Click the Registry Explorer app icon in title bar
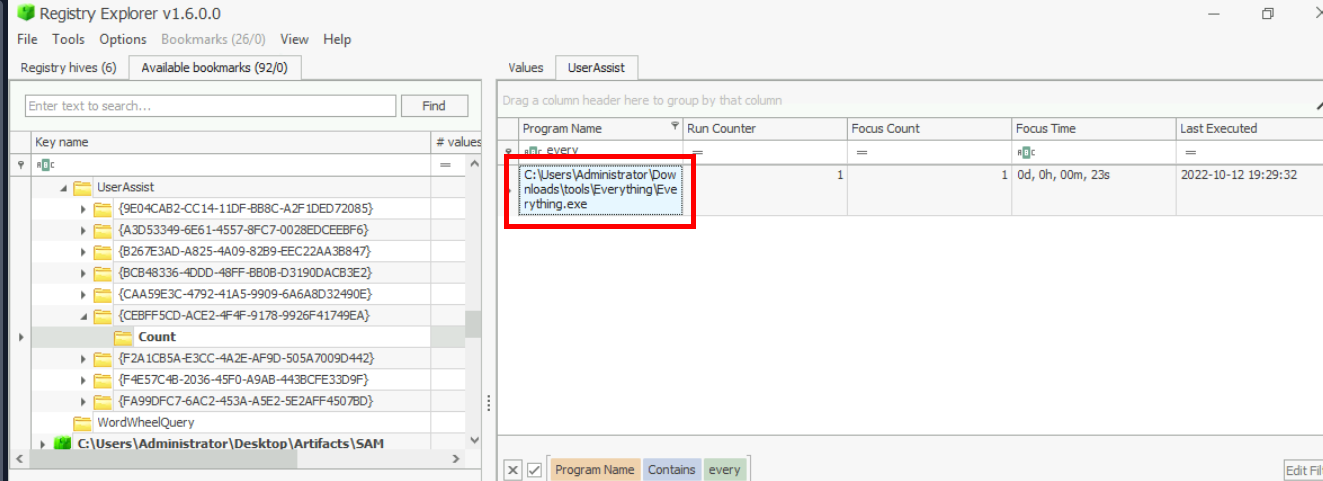Viewport: 1323px width, 481px height. pos(25,13)
